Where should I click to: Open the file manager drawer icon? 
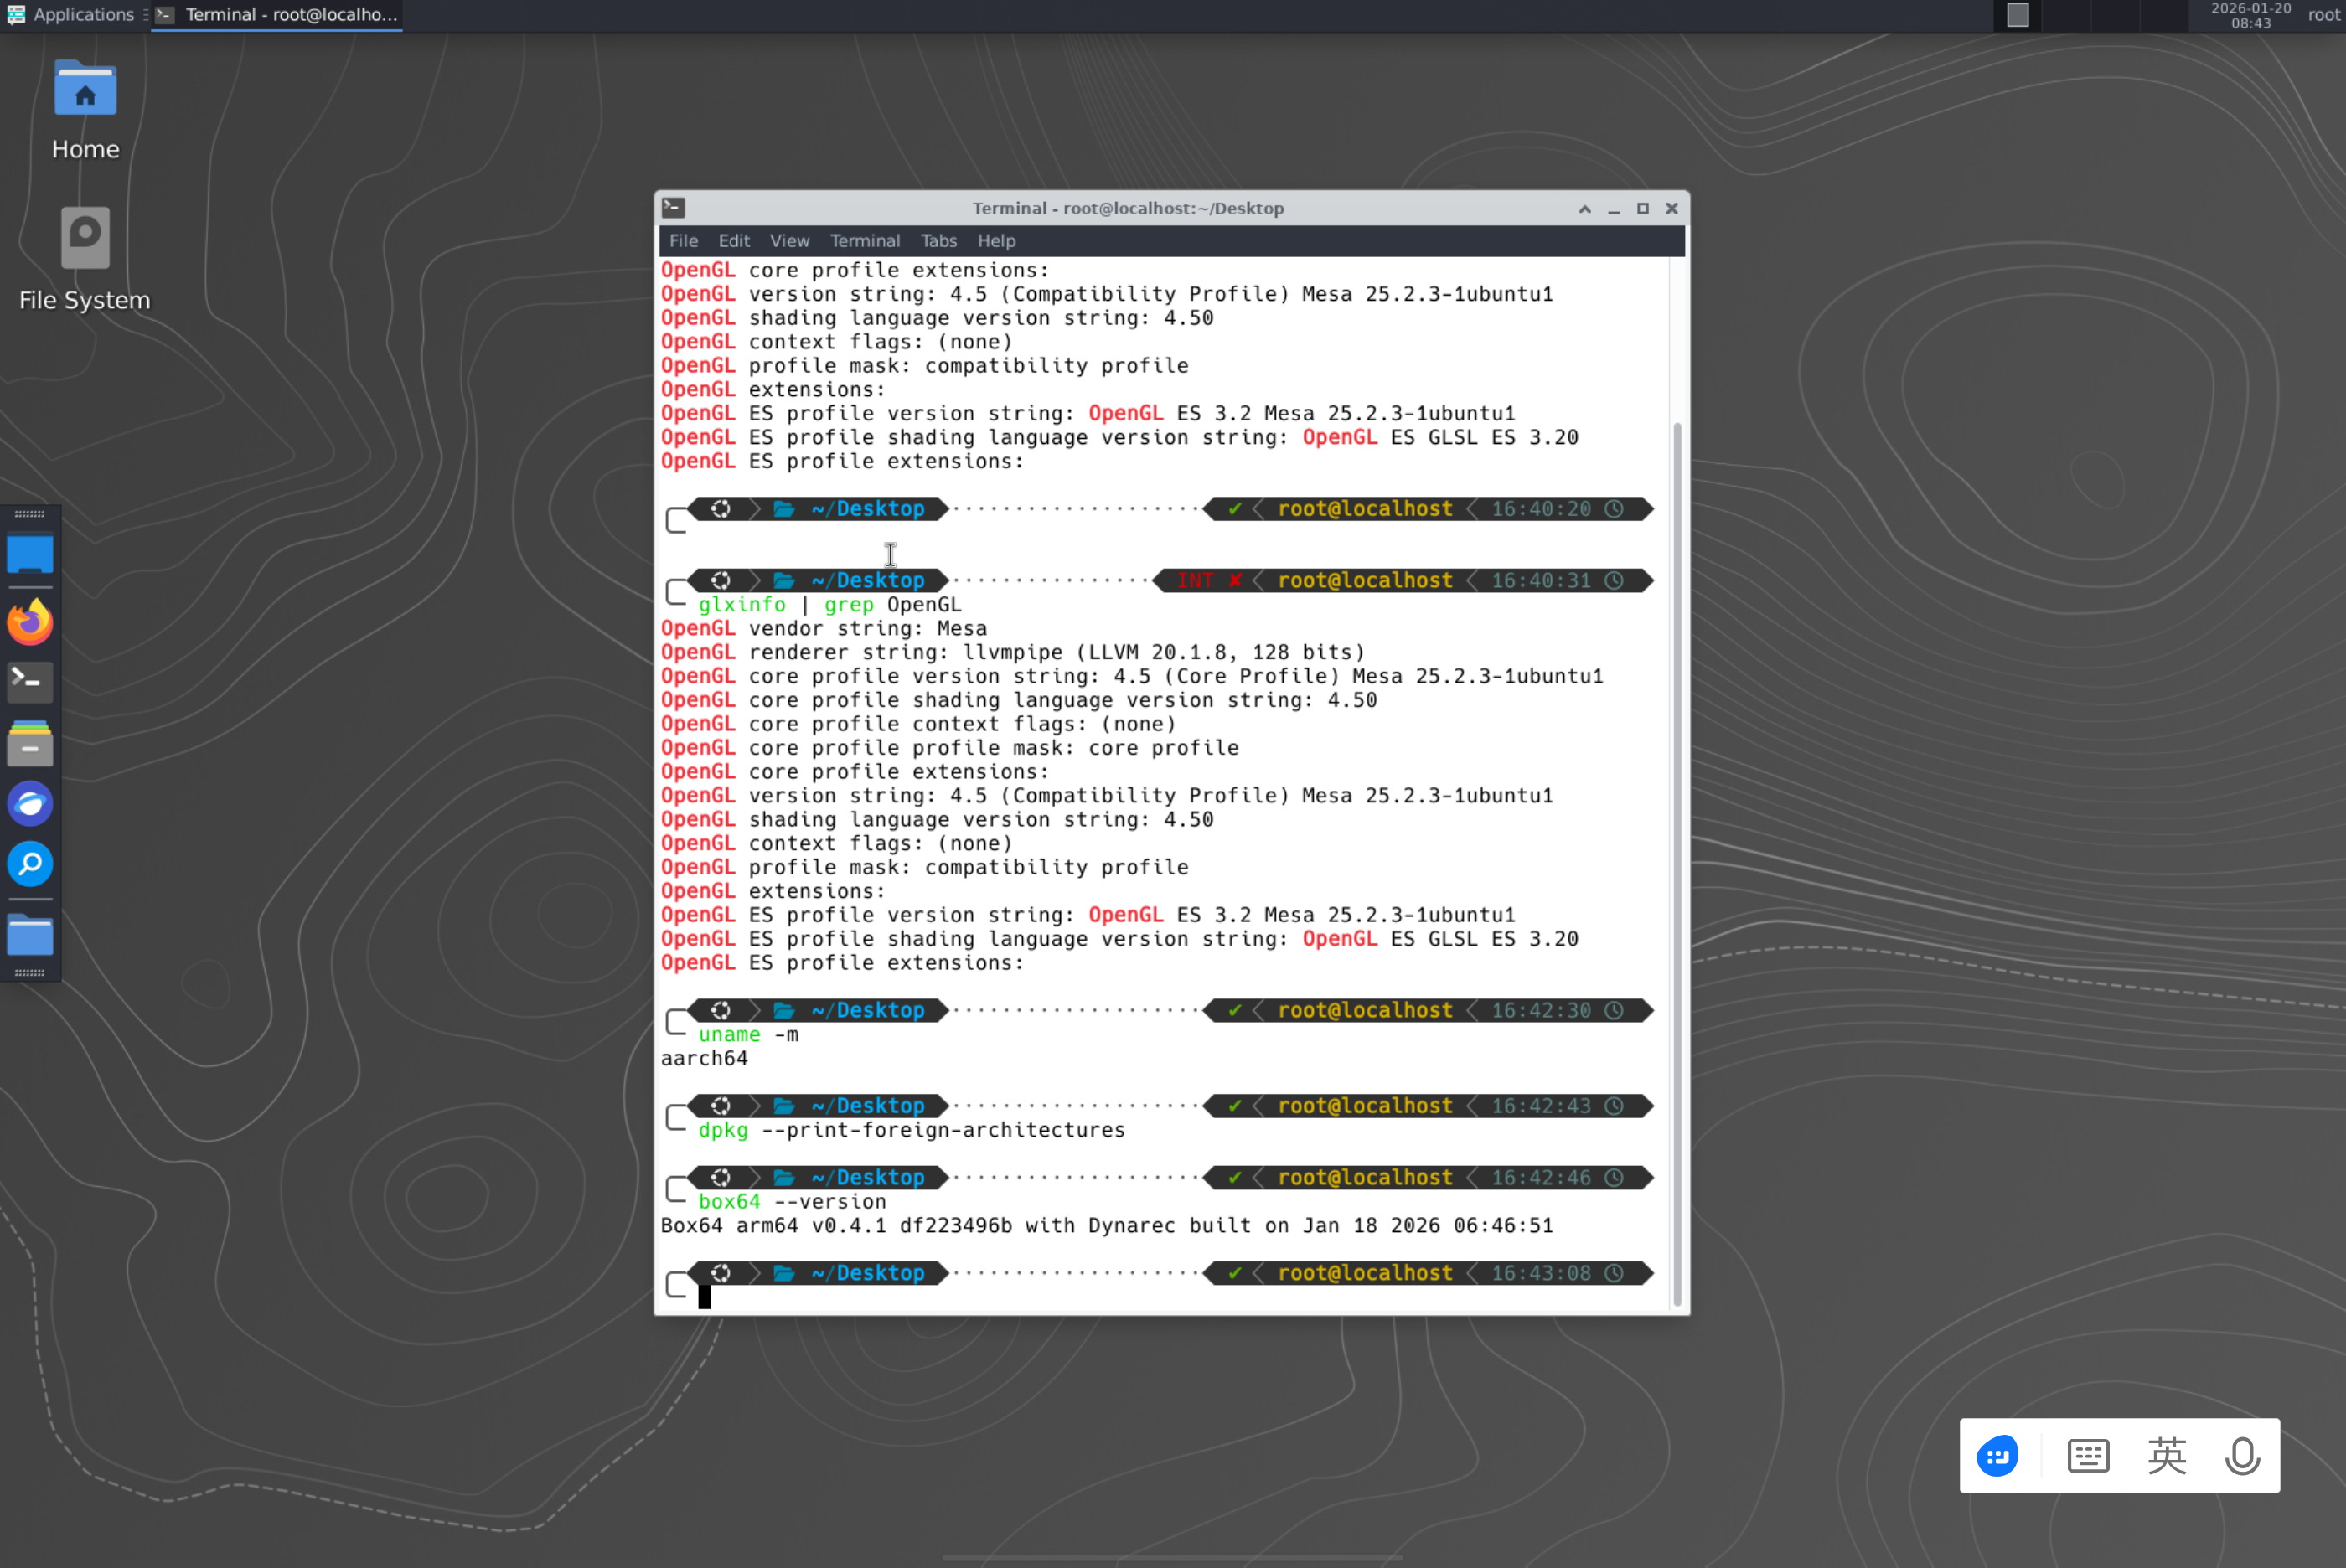coord(30,743)
